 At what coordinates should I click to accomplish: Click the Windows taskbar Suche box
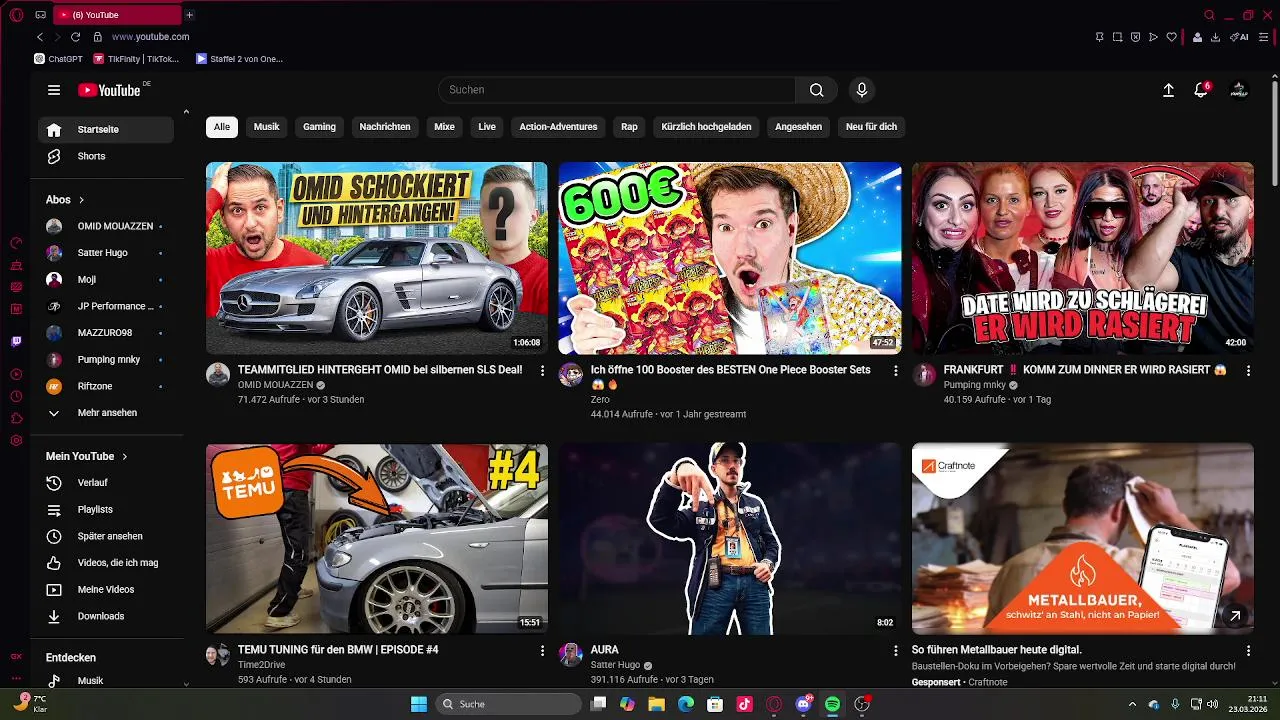[x=510, y=704]
